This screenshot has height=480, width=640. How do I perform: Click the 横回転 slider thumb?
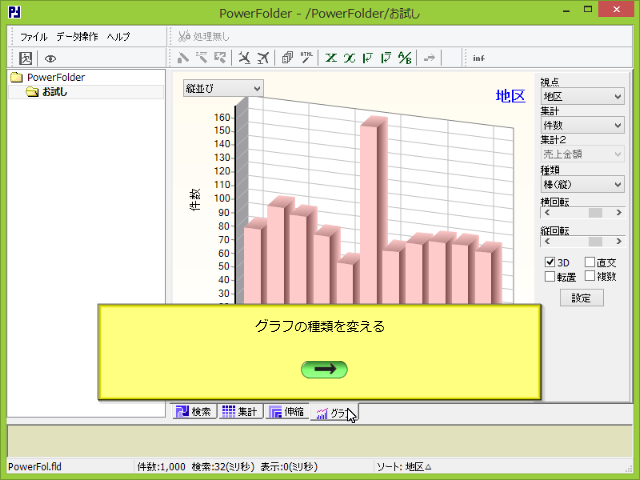[595, 213]
